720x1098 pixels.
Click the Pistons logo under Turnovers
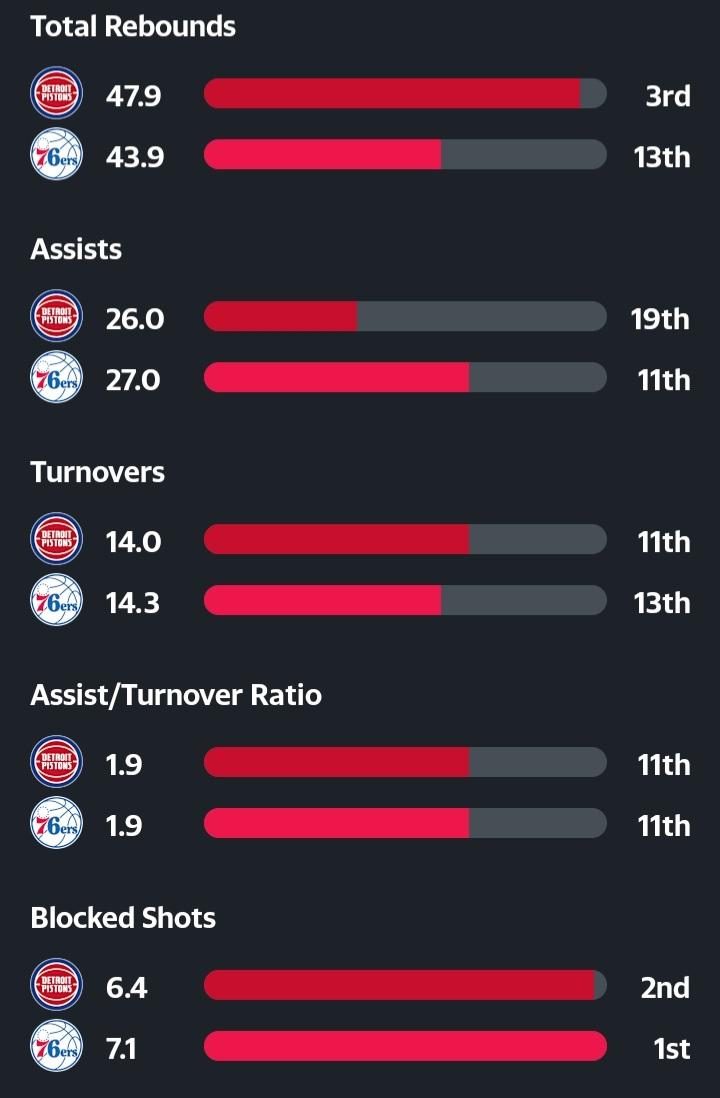(57, 540)
